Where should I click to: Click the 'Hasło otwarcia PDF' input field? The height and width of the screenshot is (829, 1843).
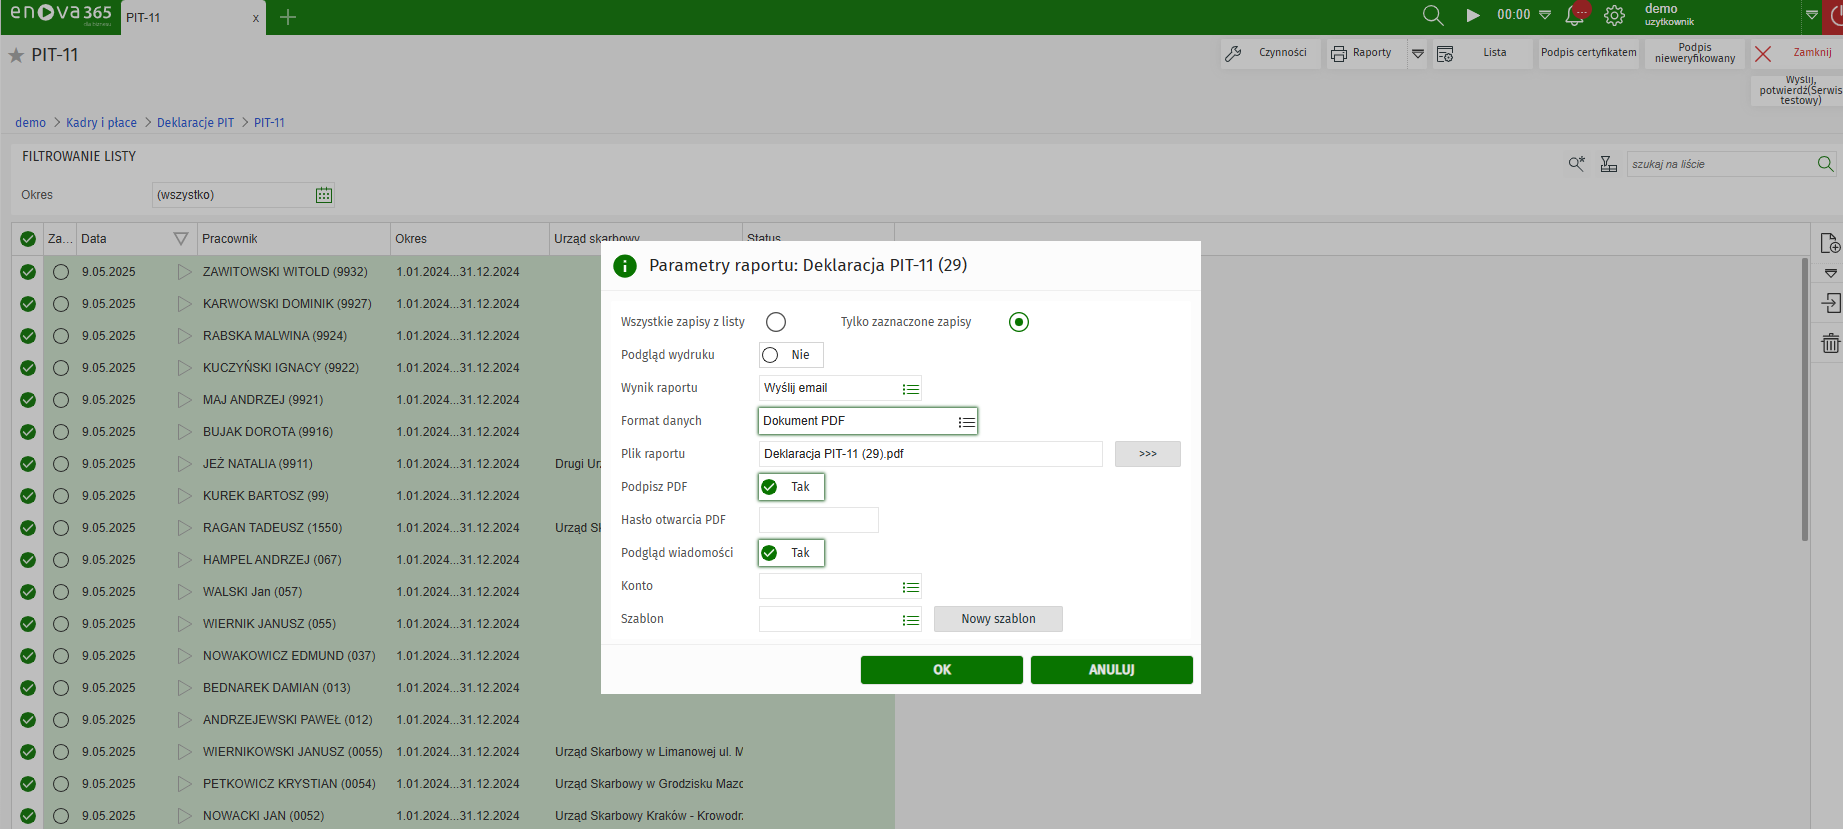818,520
